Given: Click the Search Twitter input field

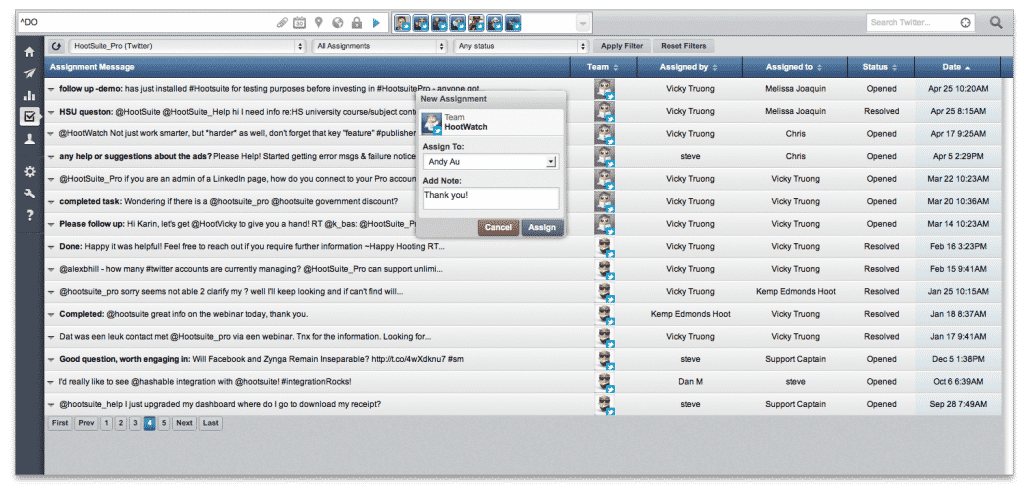Looking at the screenshot, I should pyautogui.click(x=913, y=23).
